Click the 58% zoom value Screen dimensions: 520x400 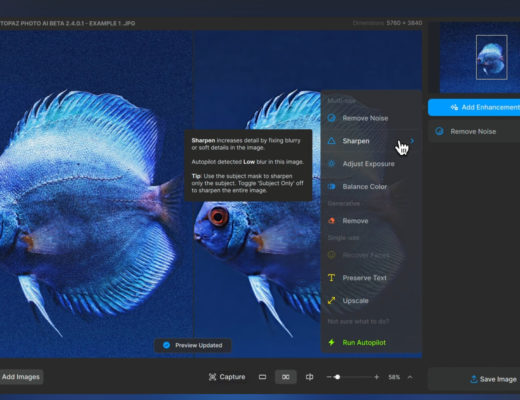394,377
